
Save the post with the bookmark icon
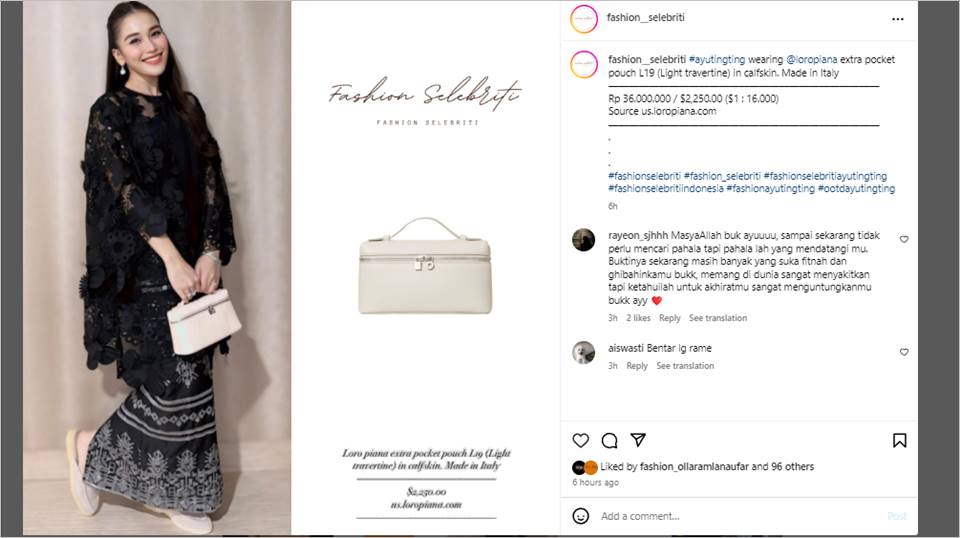[899, 440]
